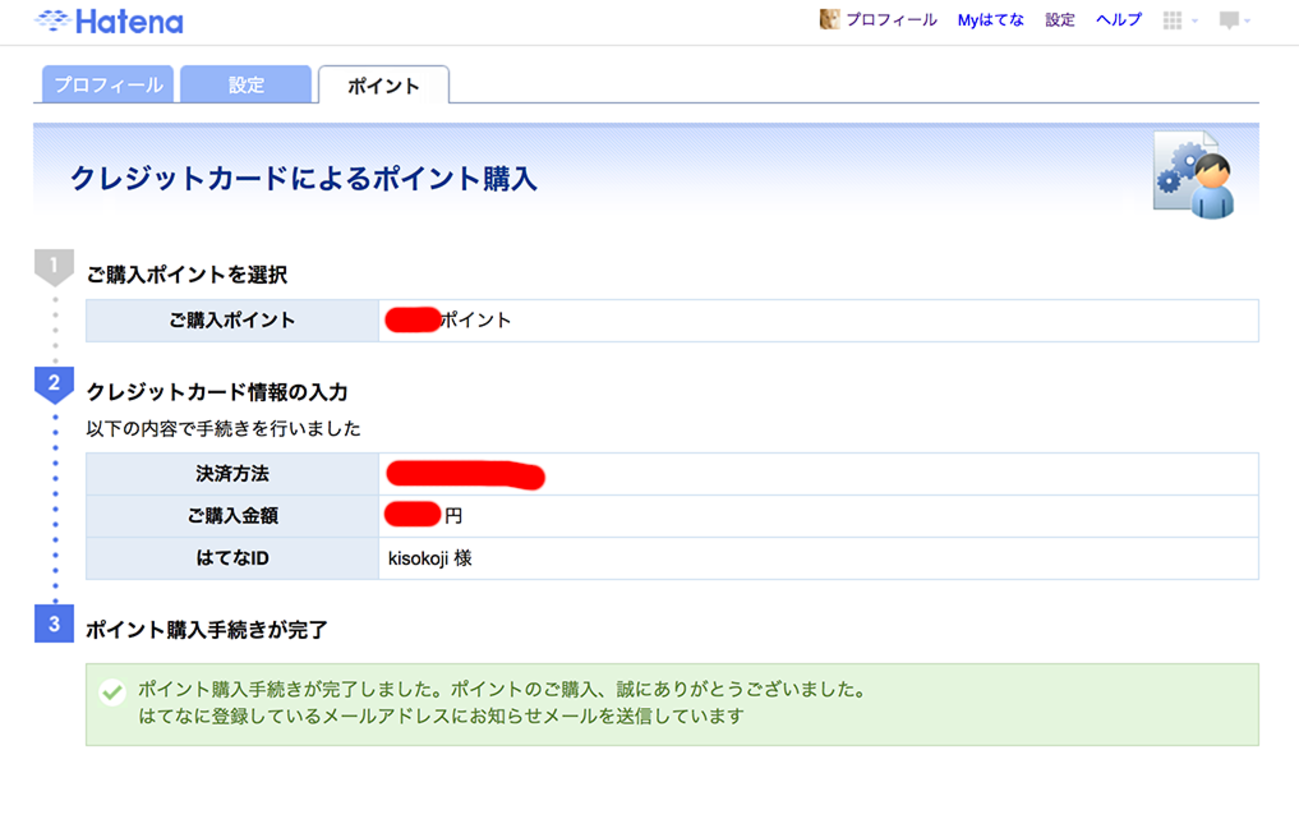Click the はてなID table label
Viewport: 1299px width, 819px height.
point(232,559)
